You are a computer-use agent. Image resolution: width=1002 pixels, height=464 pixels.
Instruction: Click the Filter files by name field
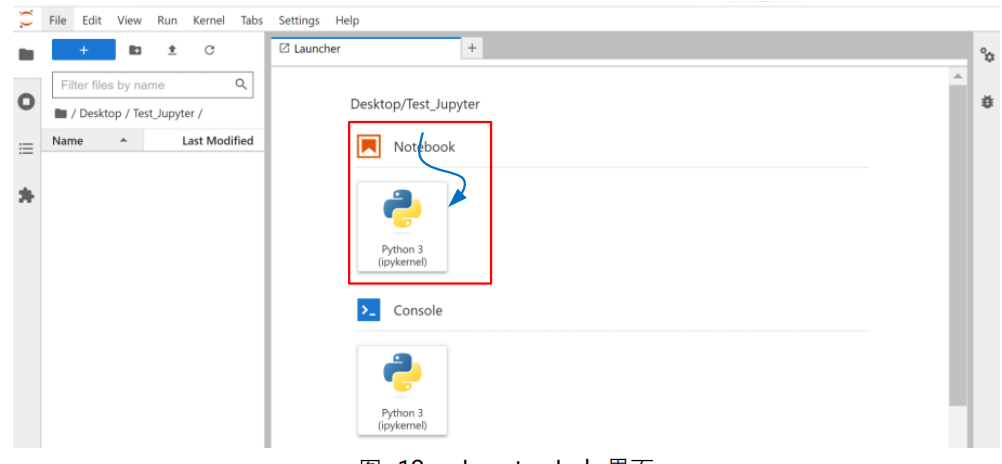pyautogui.click(x=153, y=85)
